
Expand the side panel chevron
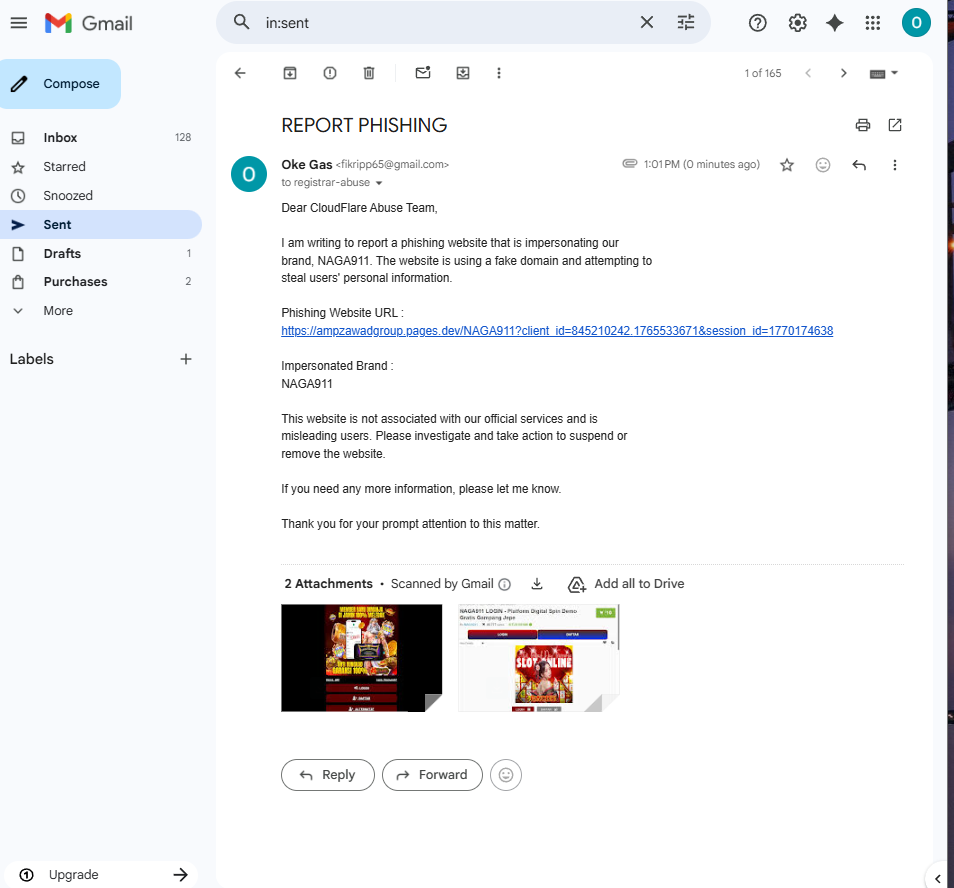(x=938, y=878)
